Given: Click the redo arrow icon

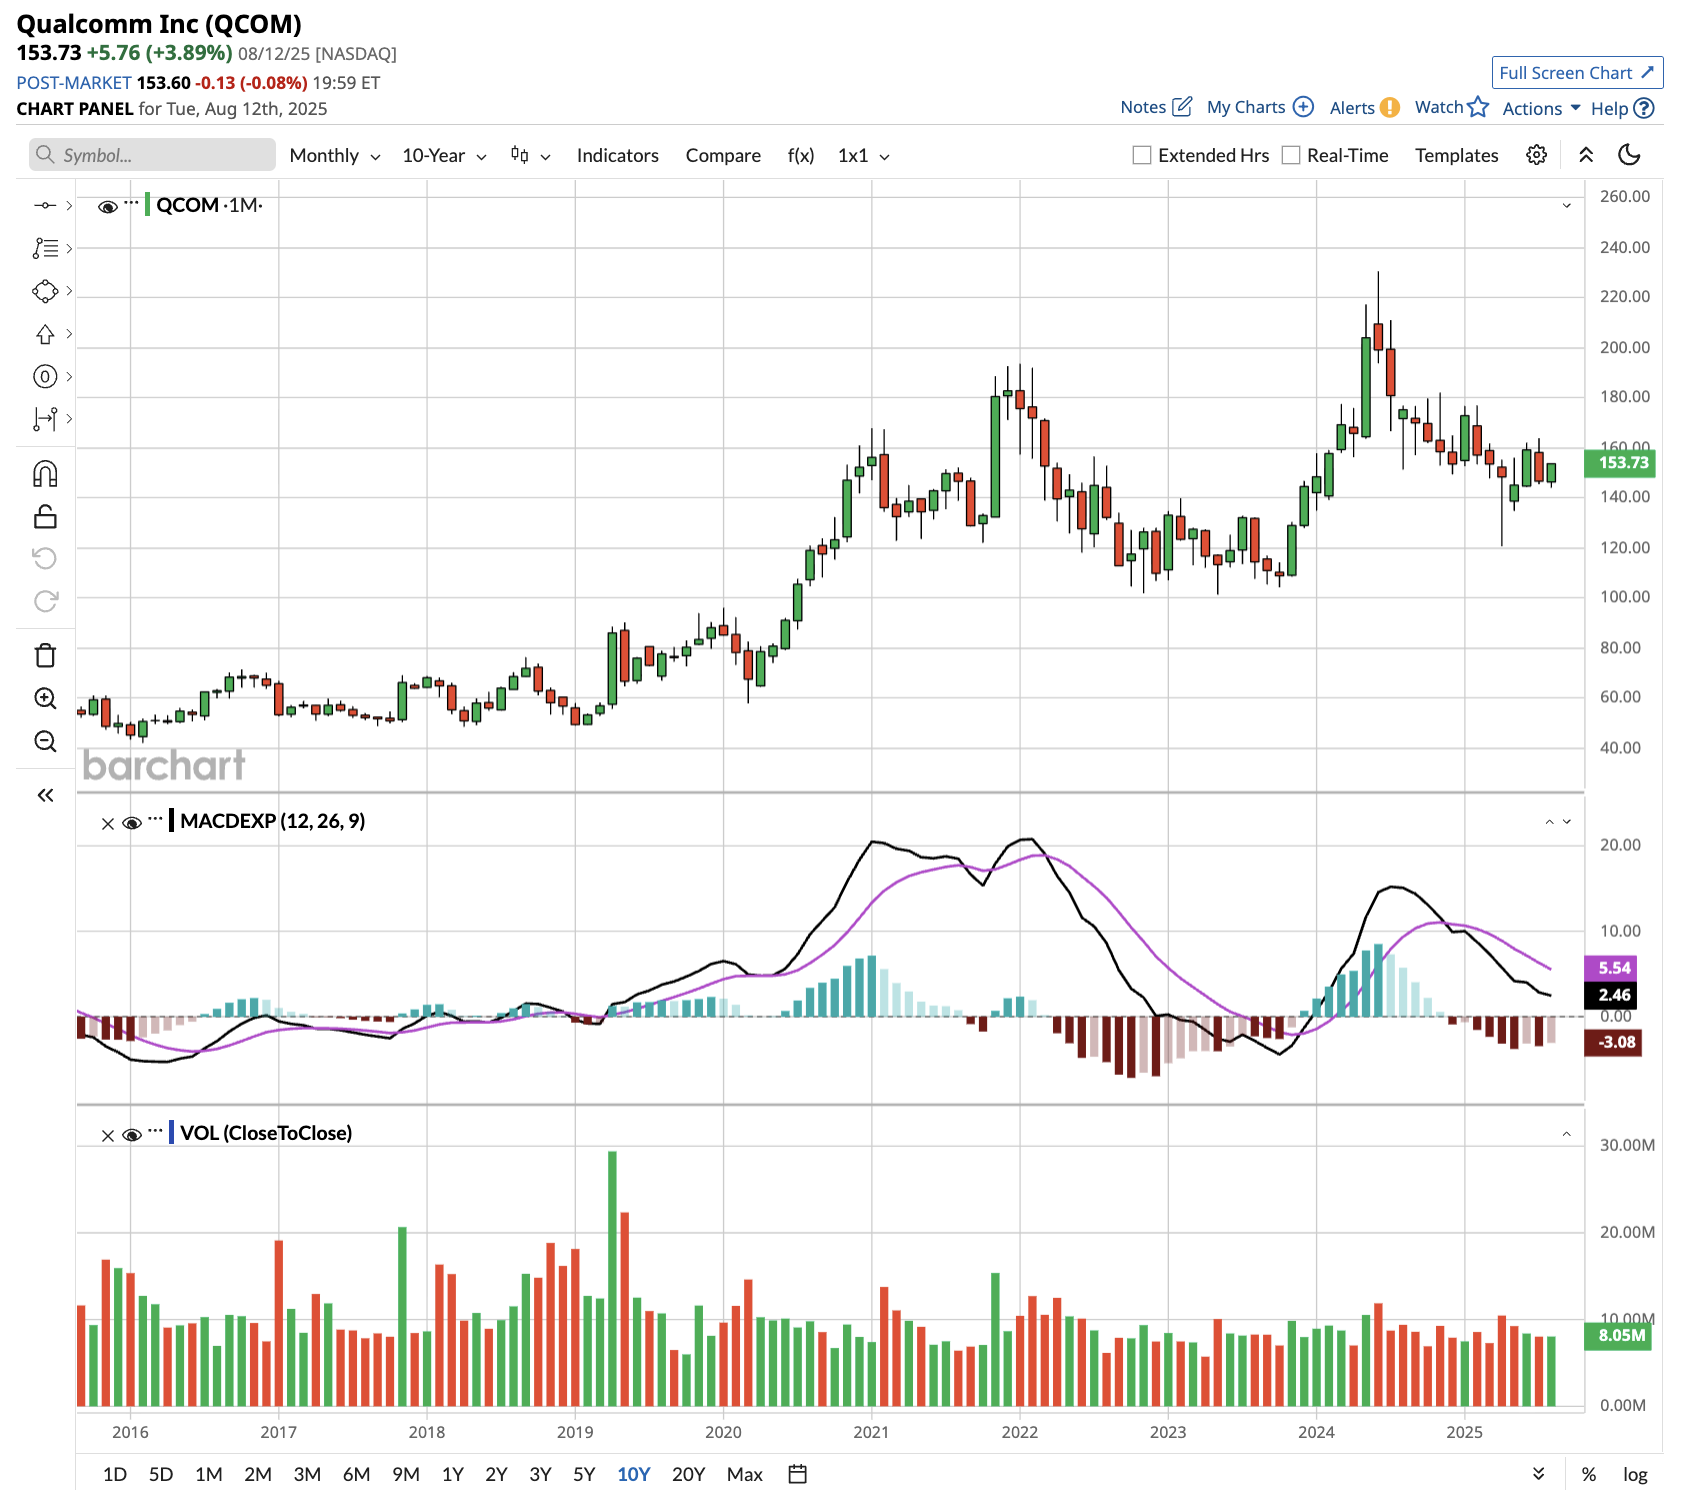Looking at the screenshot, I should [45, 601].
